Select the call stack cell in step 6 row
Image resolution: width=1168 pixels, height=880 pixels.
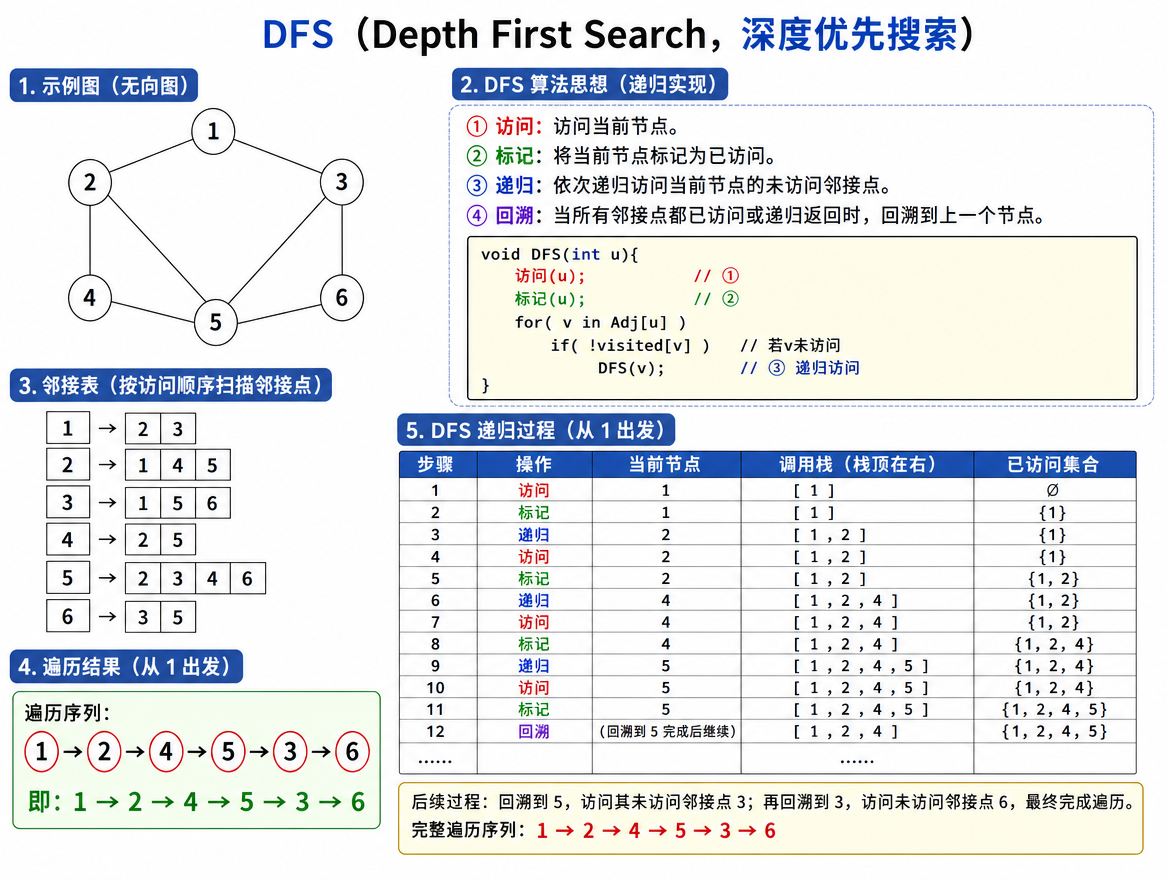pyautogui.click(x=857, y=600)
